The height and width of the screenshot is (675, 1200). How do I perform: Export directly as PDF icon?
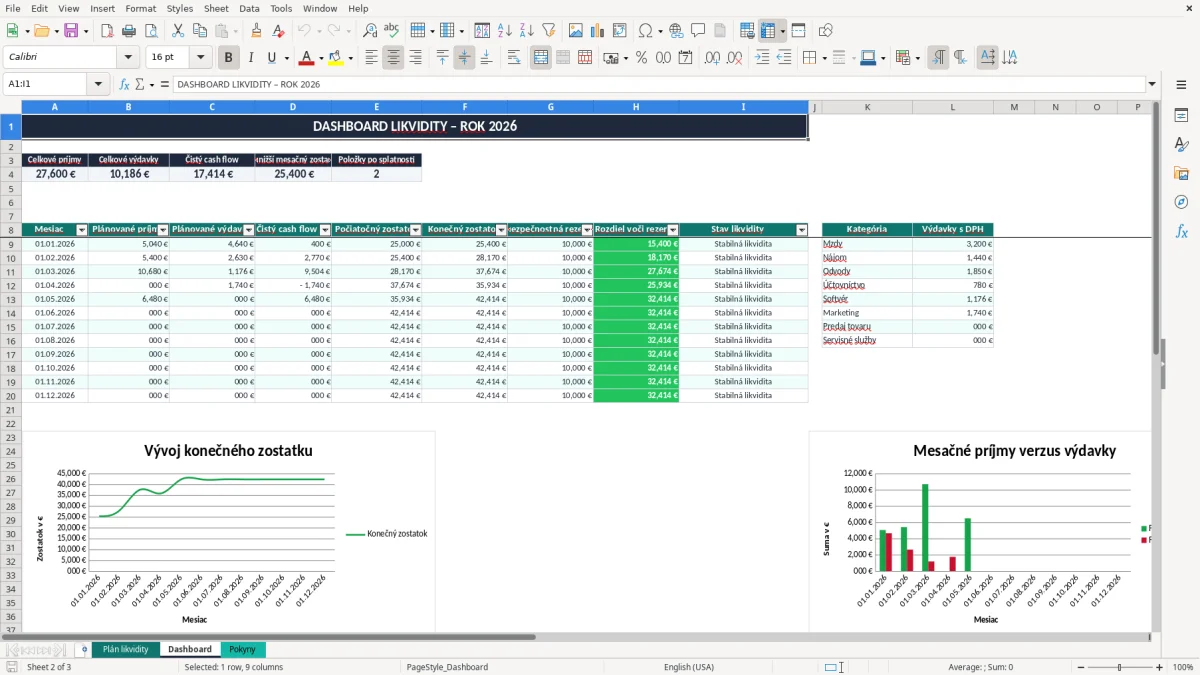coord(109,31)
